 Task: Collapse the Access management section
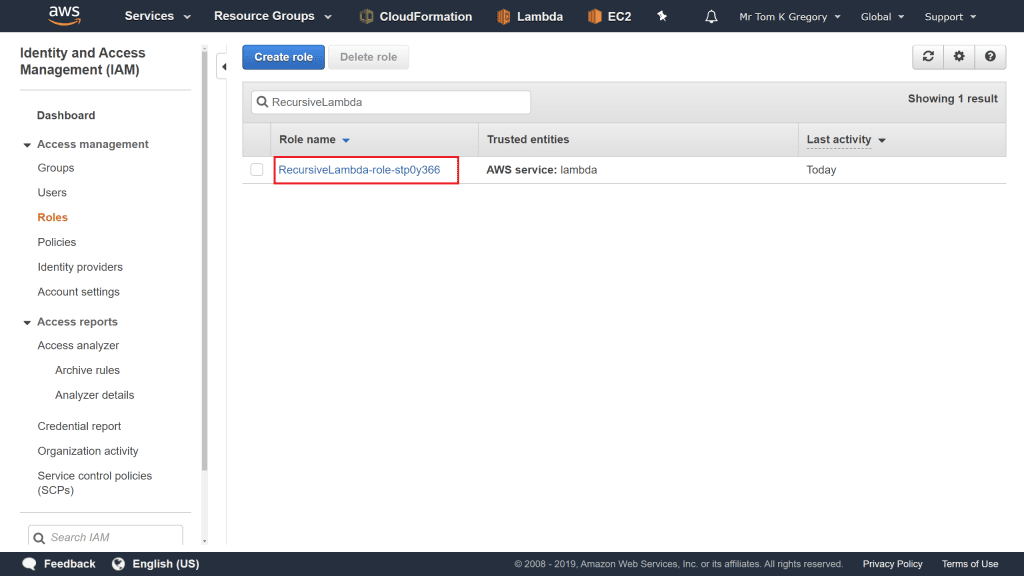tap(27, 145)
